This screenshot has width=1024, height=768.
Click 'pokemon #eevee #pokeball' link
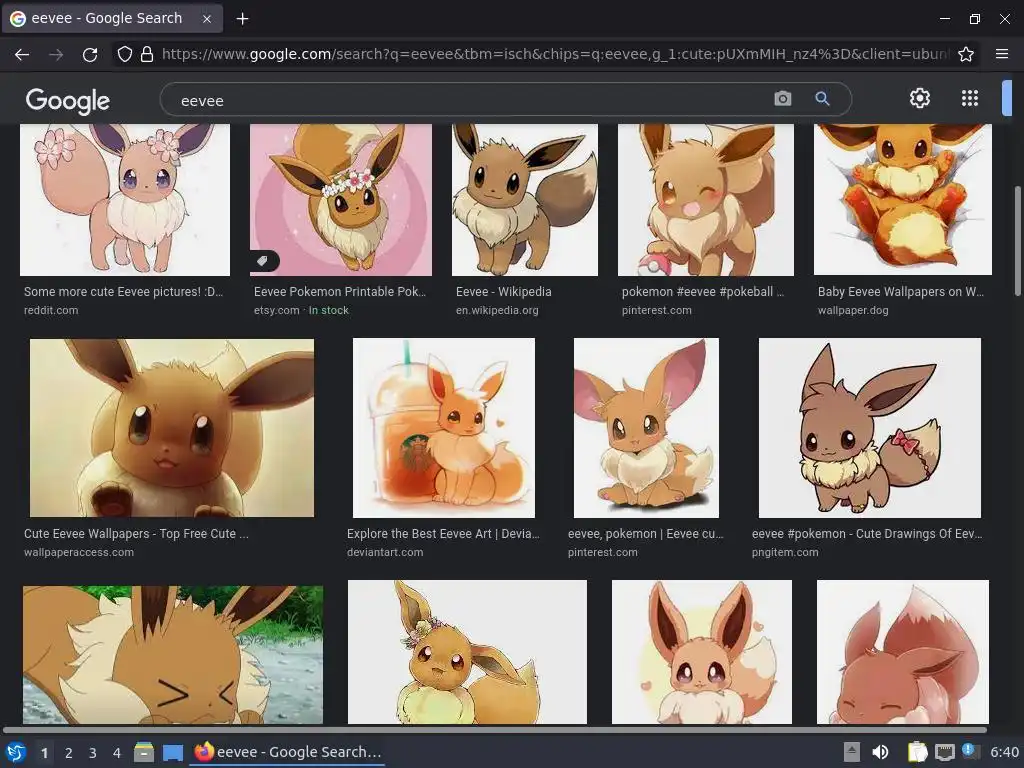tap(703, 292)
